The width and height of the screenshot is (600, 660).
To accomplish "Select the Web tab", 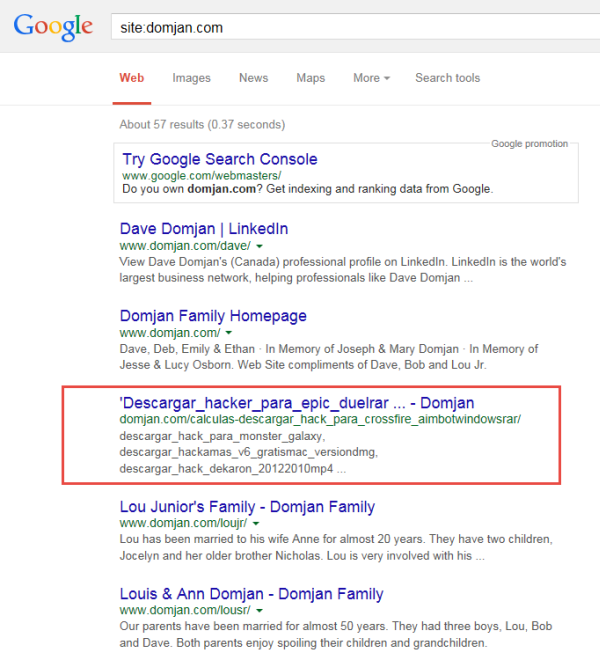I will point(131,78).
